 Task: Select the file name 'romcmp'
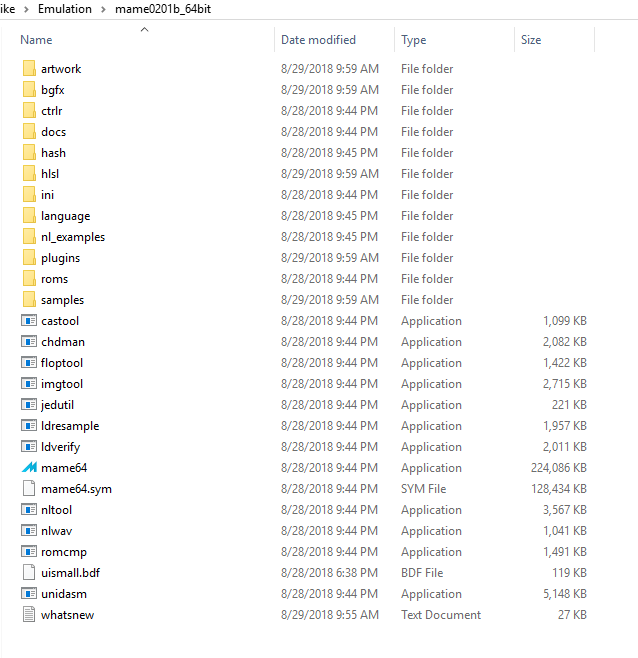pos(64,552)
